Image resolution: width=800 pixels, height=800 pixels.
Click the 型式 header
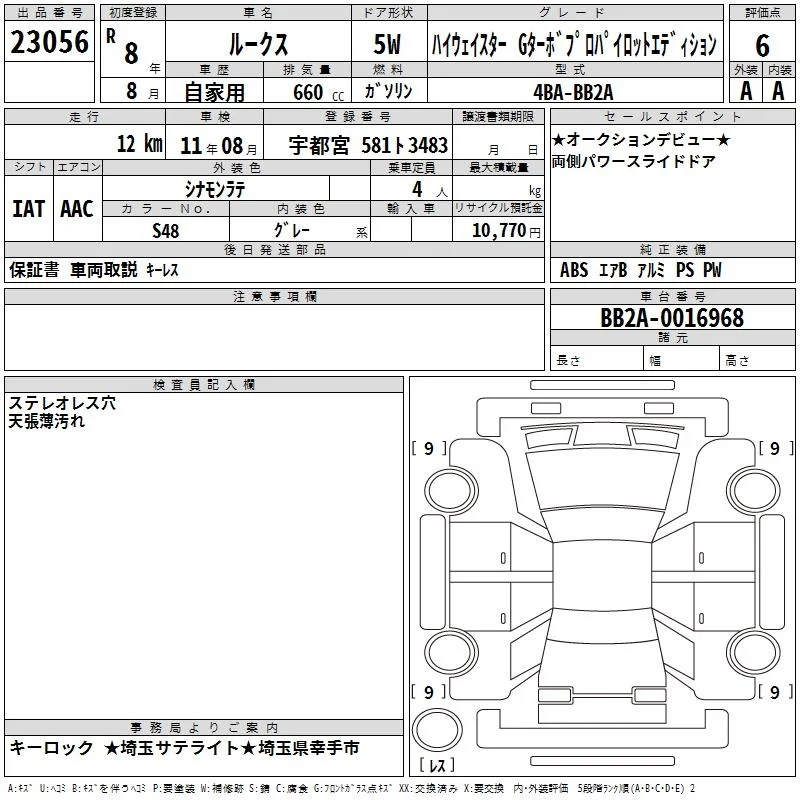tap(575, 69)
